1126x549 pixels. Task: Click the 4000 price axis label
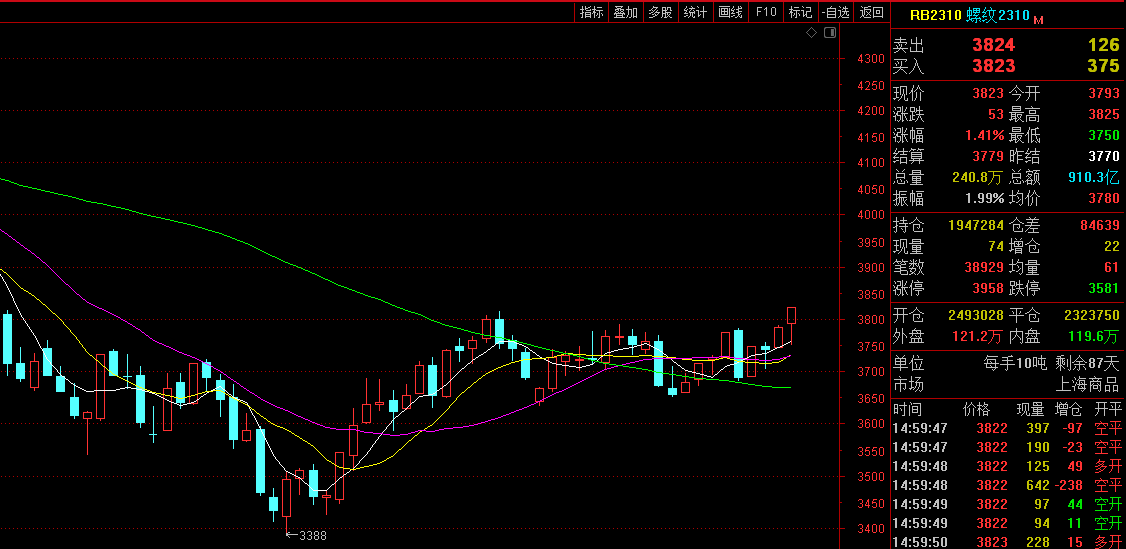tap(870, 215)
